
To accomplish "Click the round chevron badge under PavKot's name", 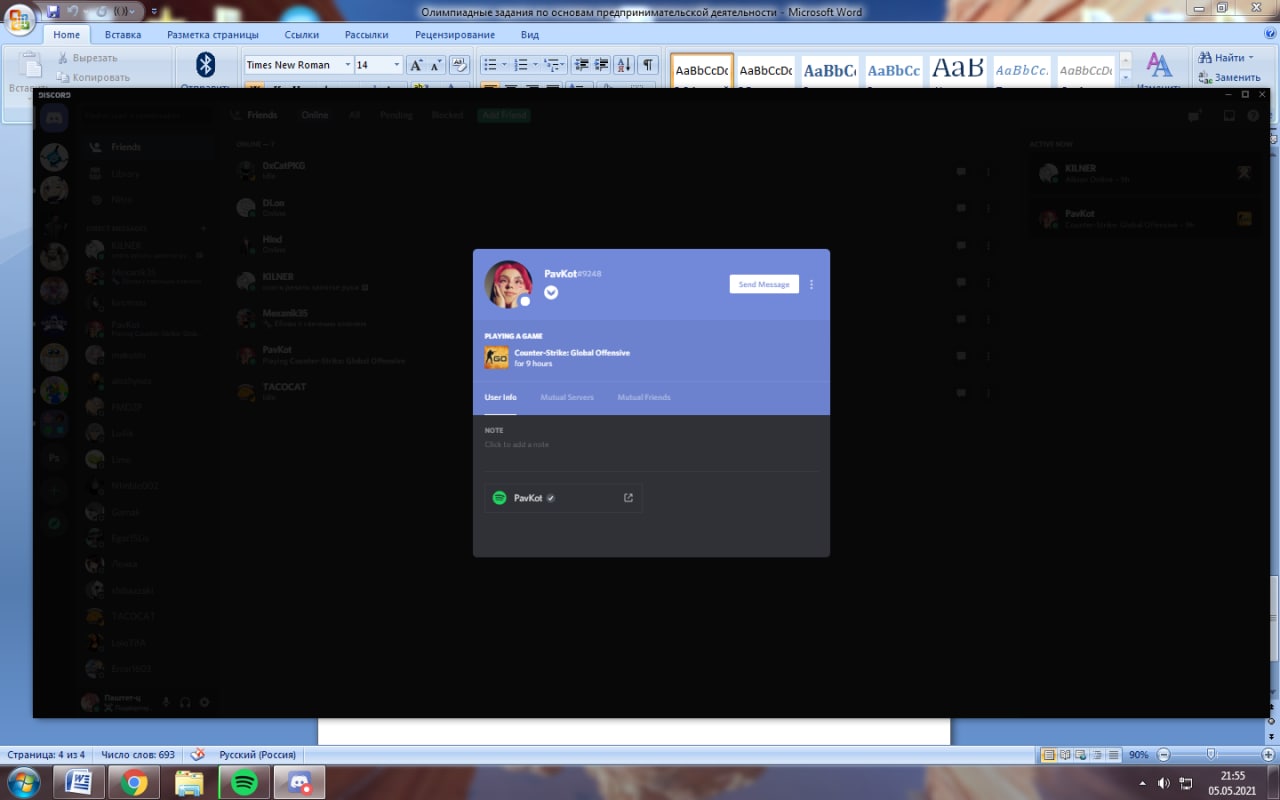I will pyautogui.click(x=551, y=292).
